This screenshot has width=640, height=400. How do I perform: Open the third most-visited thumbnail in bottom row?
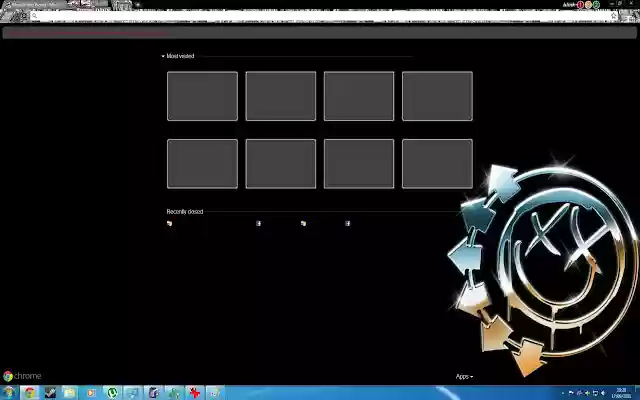359,164
